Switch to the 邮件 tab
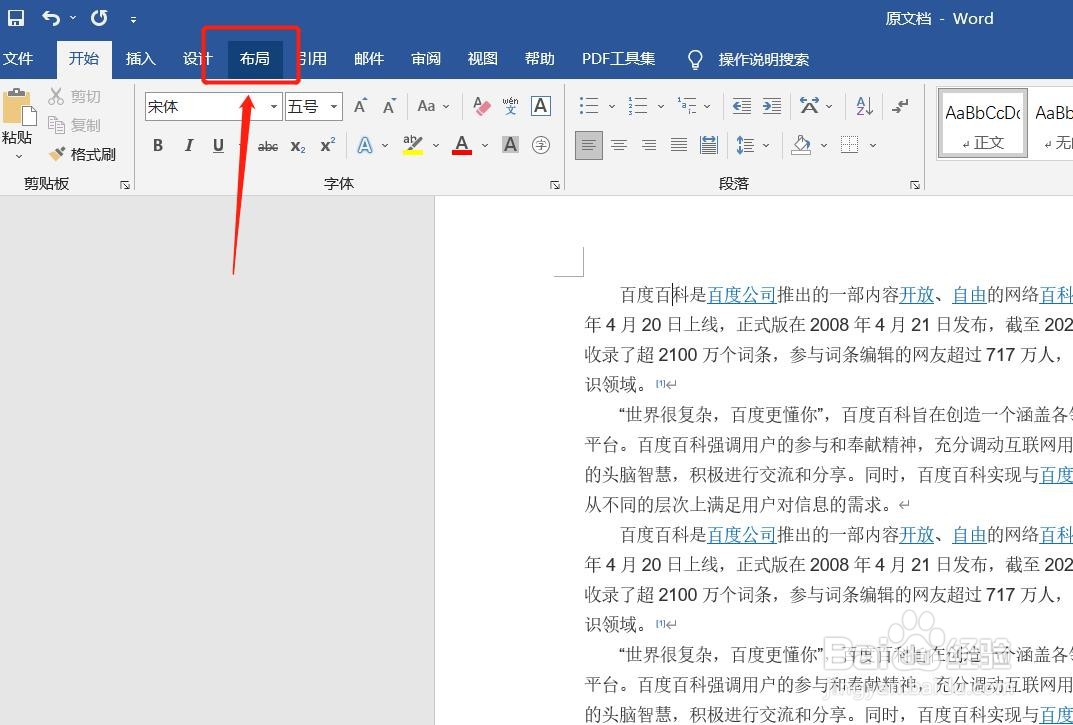 pyautogui.click(x=369, y=59)
